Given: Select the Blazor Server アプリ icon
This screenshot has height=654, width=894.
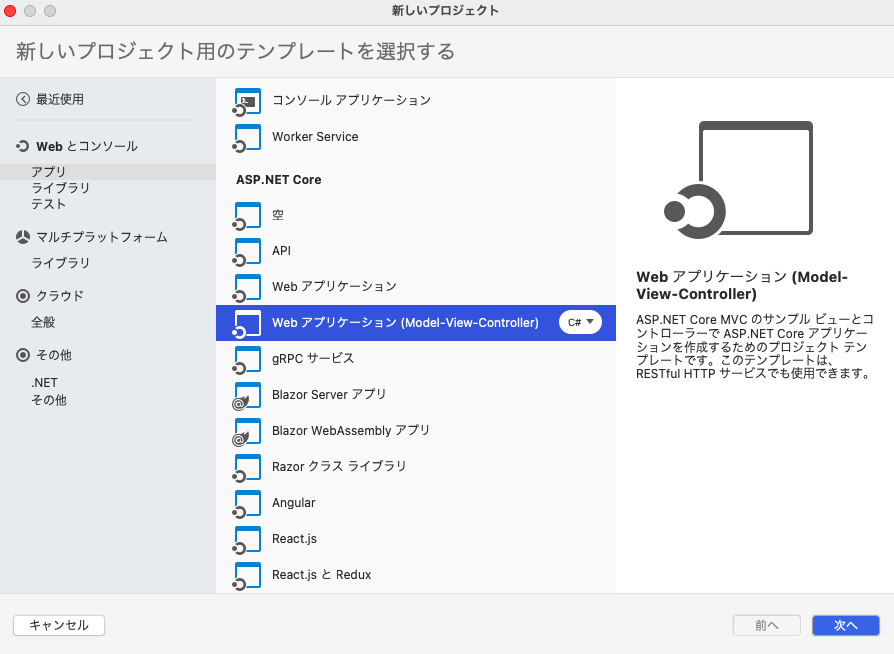Looking at the screenshot, I should click(x=247, y=395).
